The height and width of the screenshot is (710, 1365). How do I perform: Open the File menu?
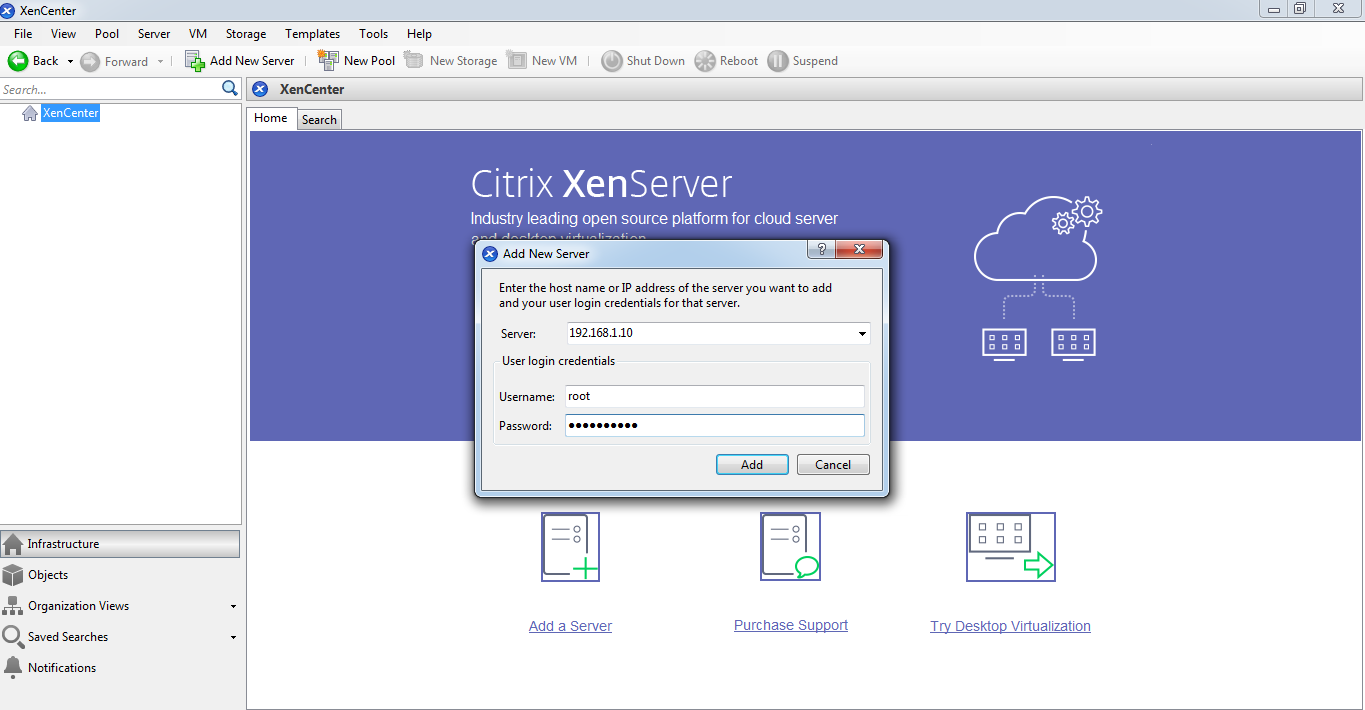[23, 34]
